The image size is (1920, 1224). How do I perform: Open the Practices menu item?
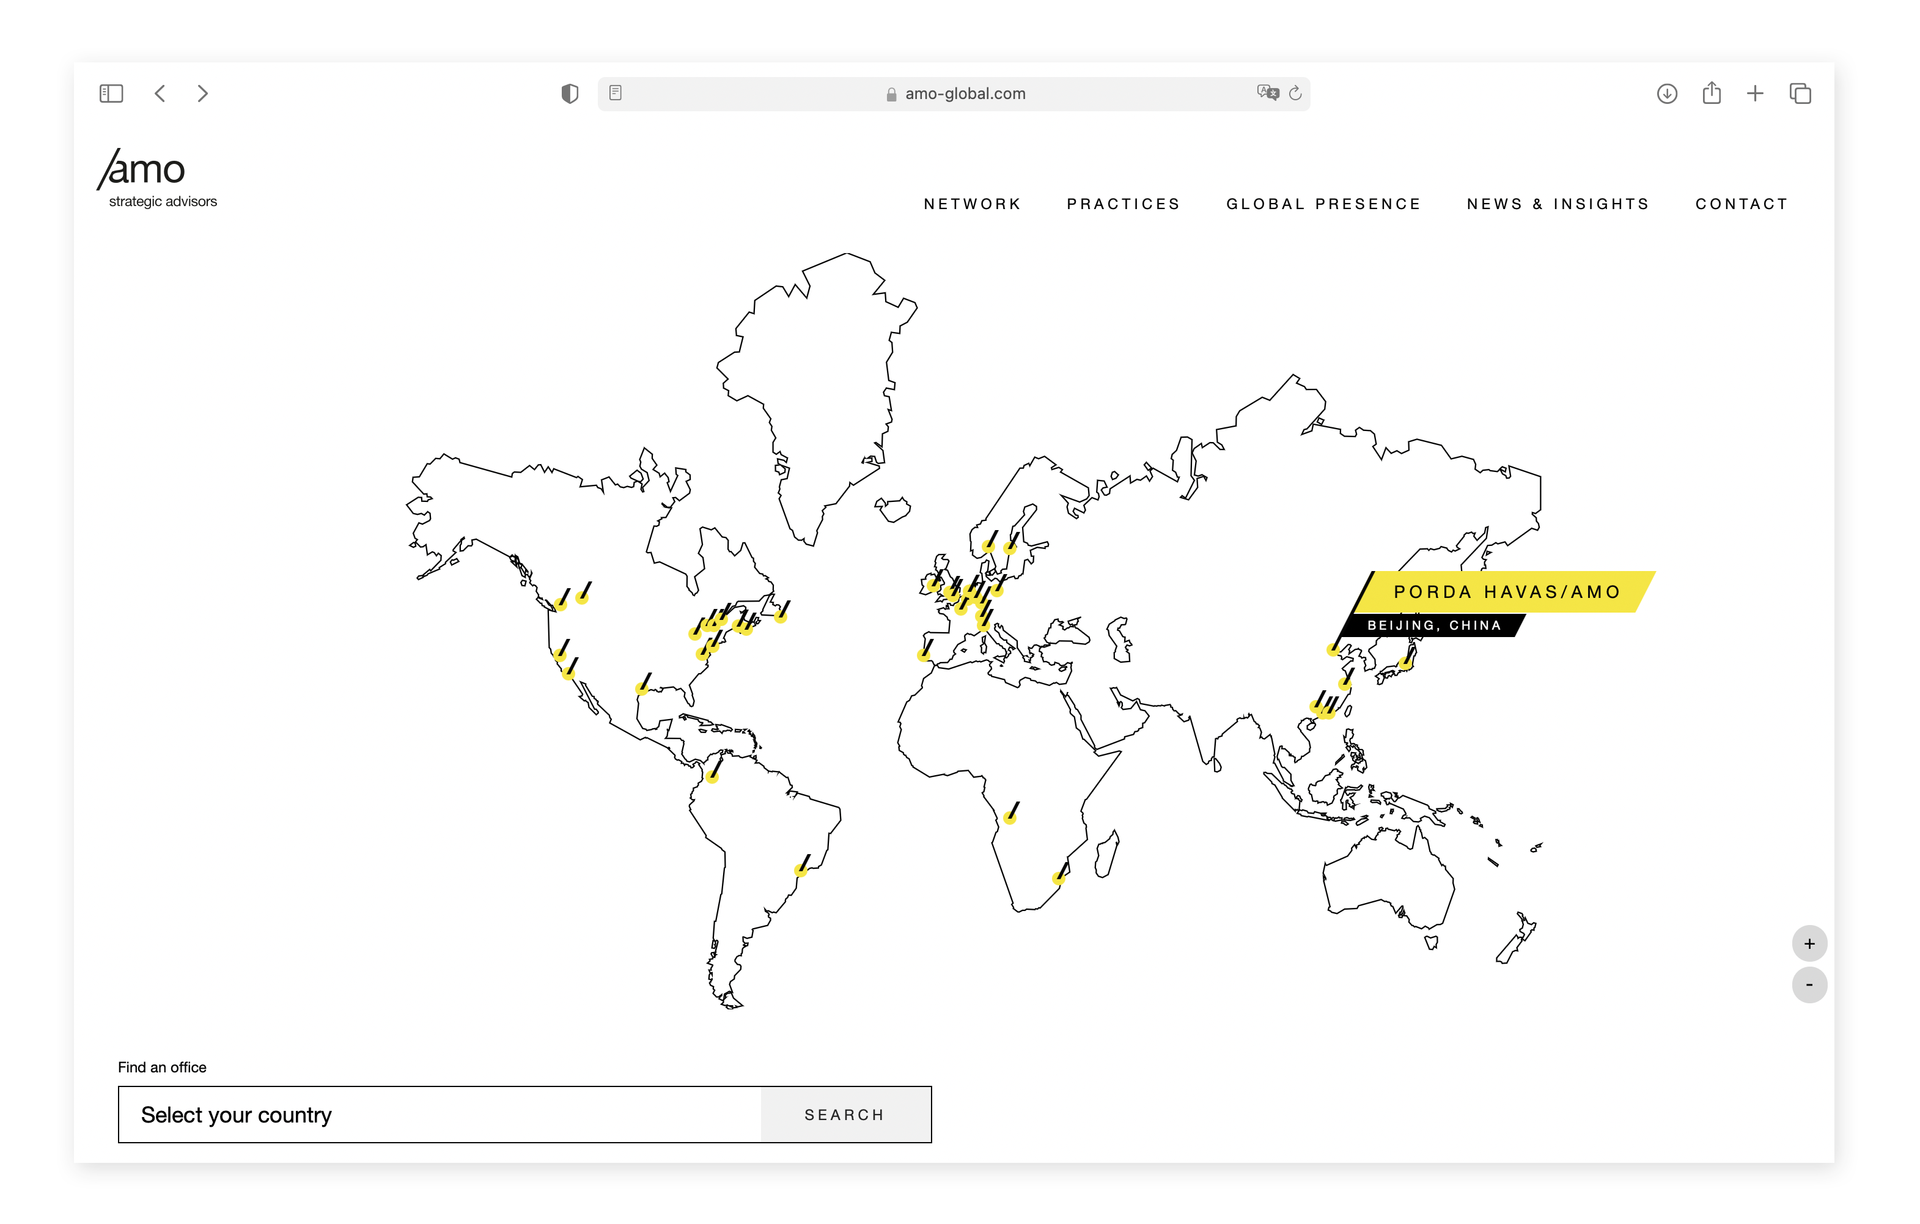(1123, 204)
